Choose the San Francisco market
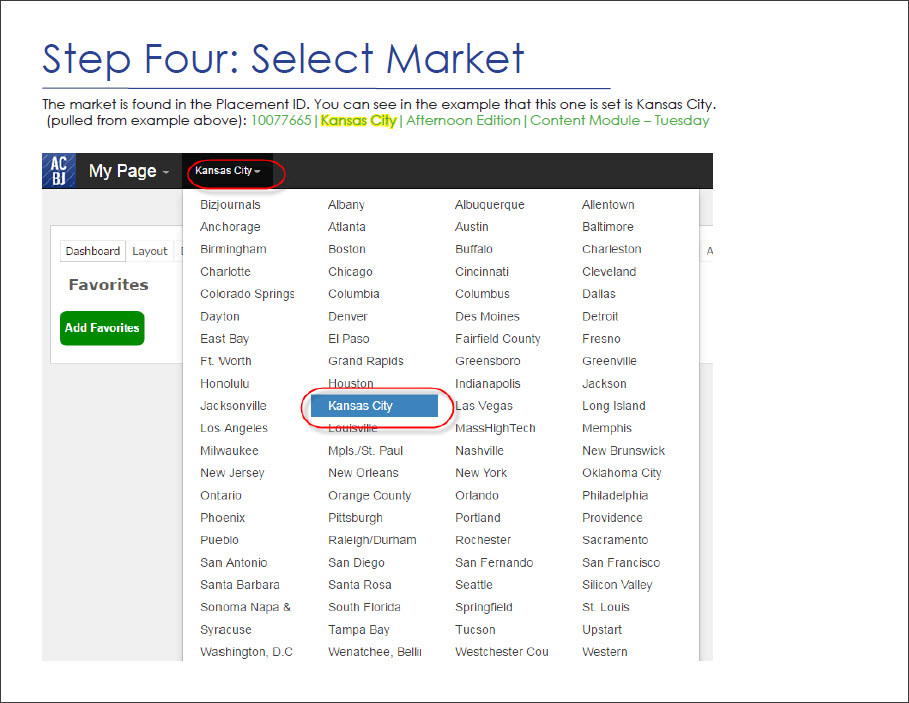Image resolution: width=909 pixels, height=703 pixels. pyautogui.click(x=621, y=563)
